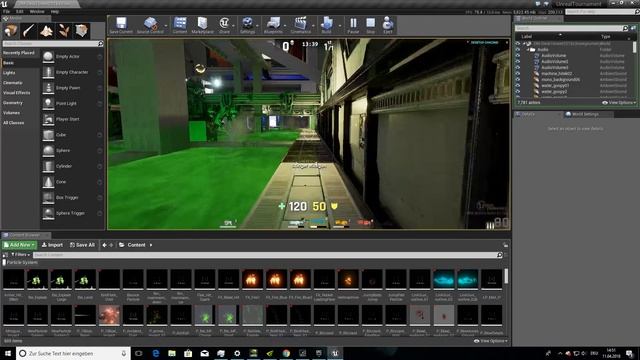Open Content Browser View Options dropdown
640x360 pixels.
coord(491,341)
